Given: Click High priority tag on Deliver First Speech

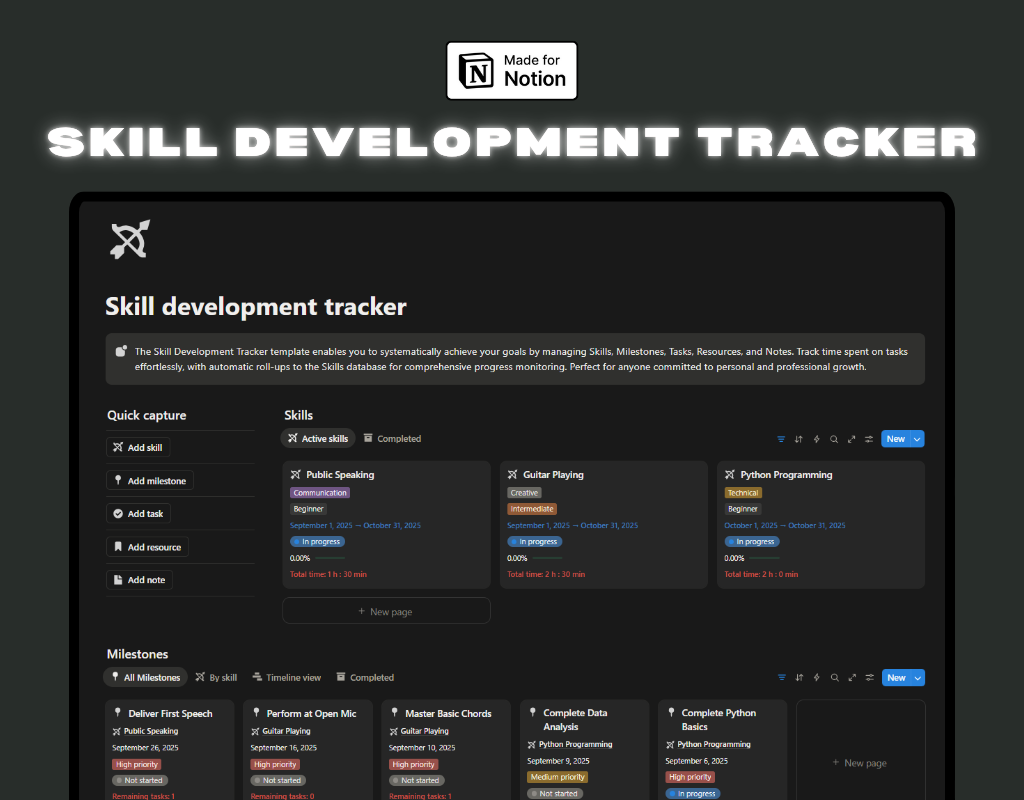Looking at the screenshot, I should click(x=136, y=764).
